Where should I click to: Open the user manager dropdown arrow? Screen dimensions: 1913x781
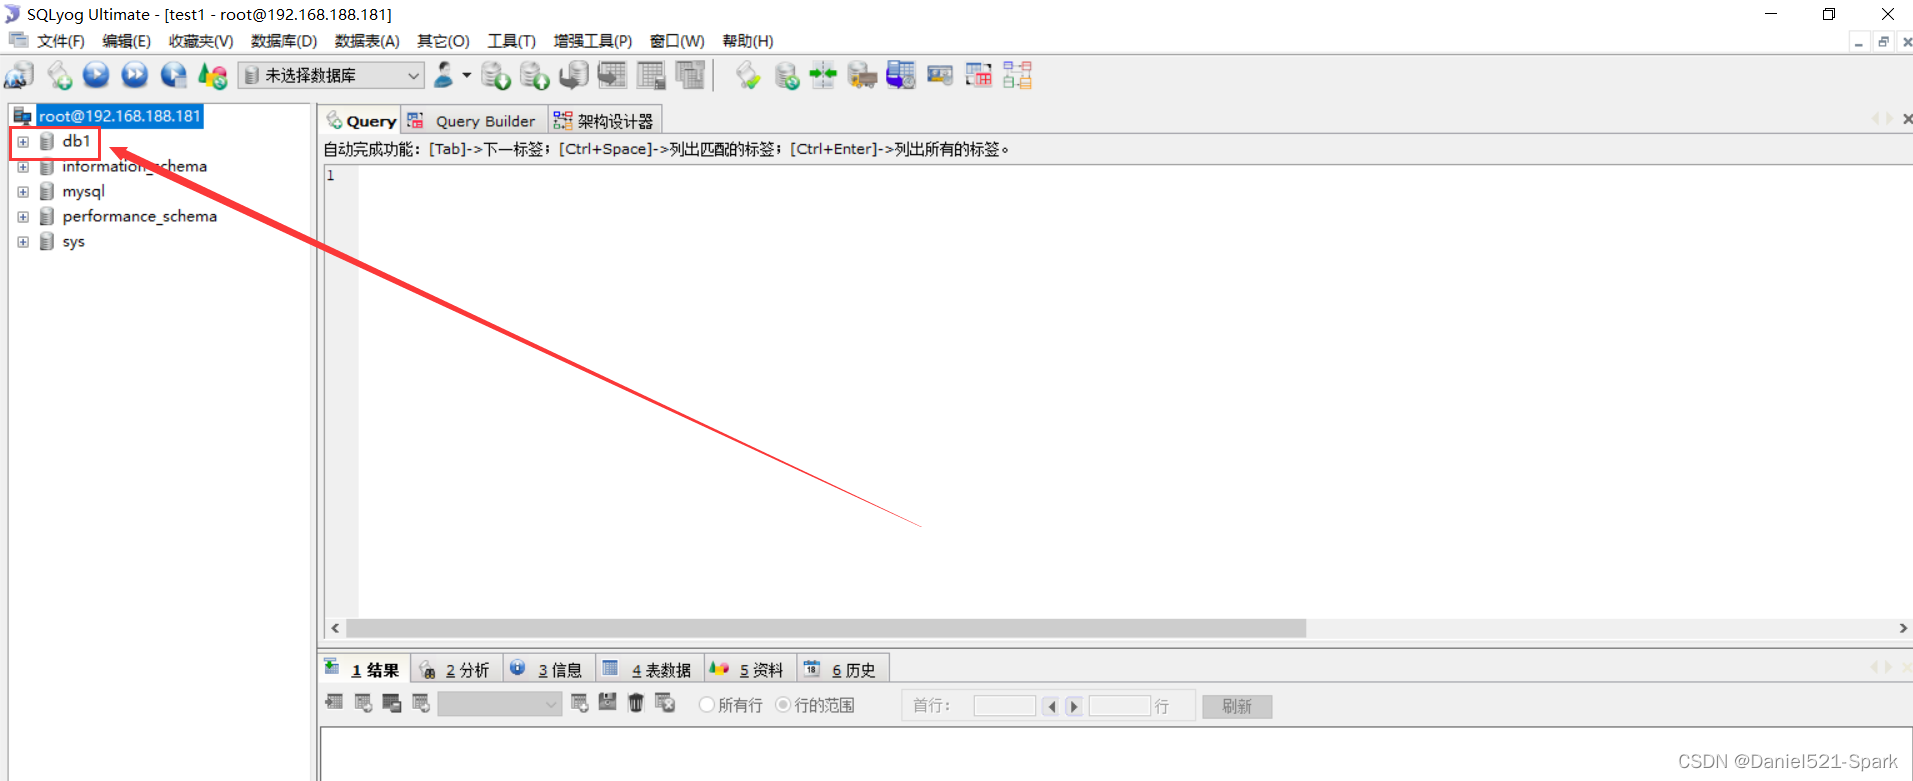[x=467, y=75]
